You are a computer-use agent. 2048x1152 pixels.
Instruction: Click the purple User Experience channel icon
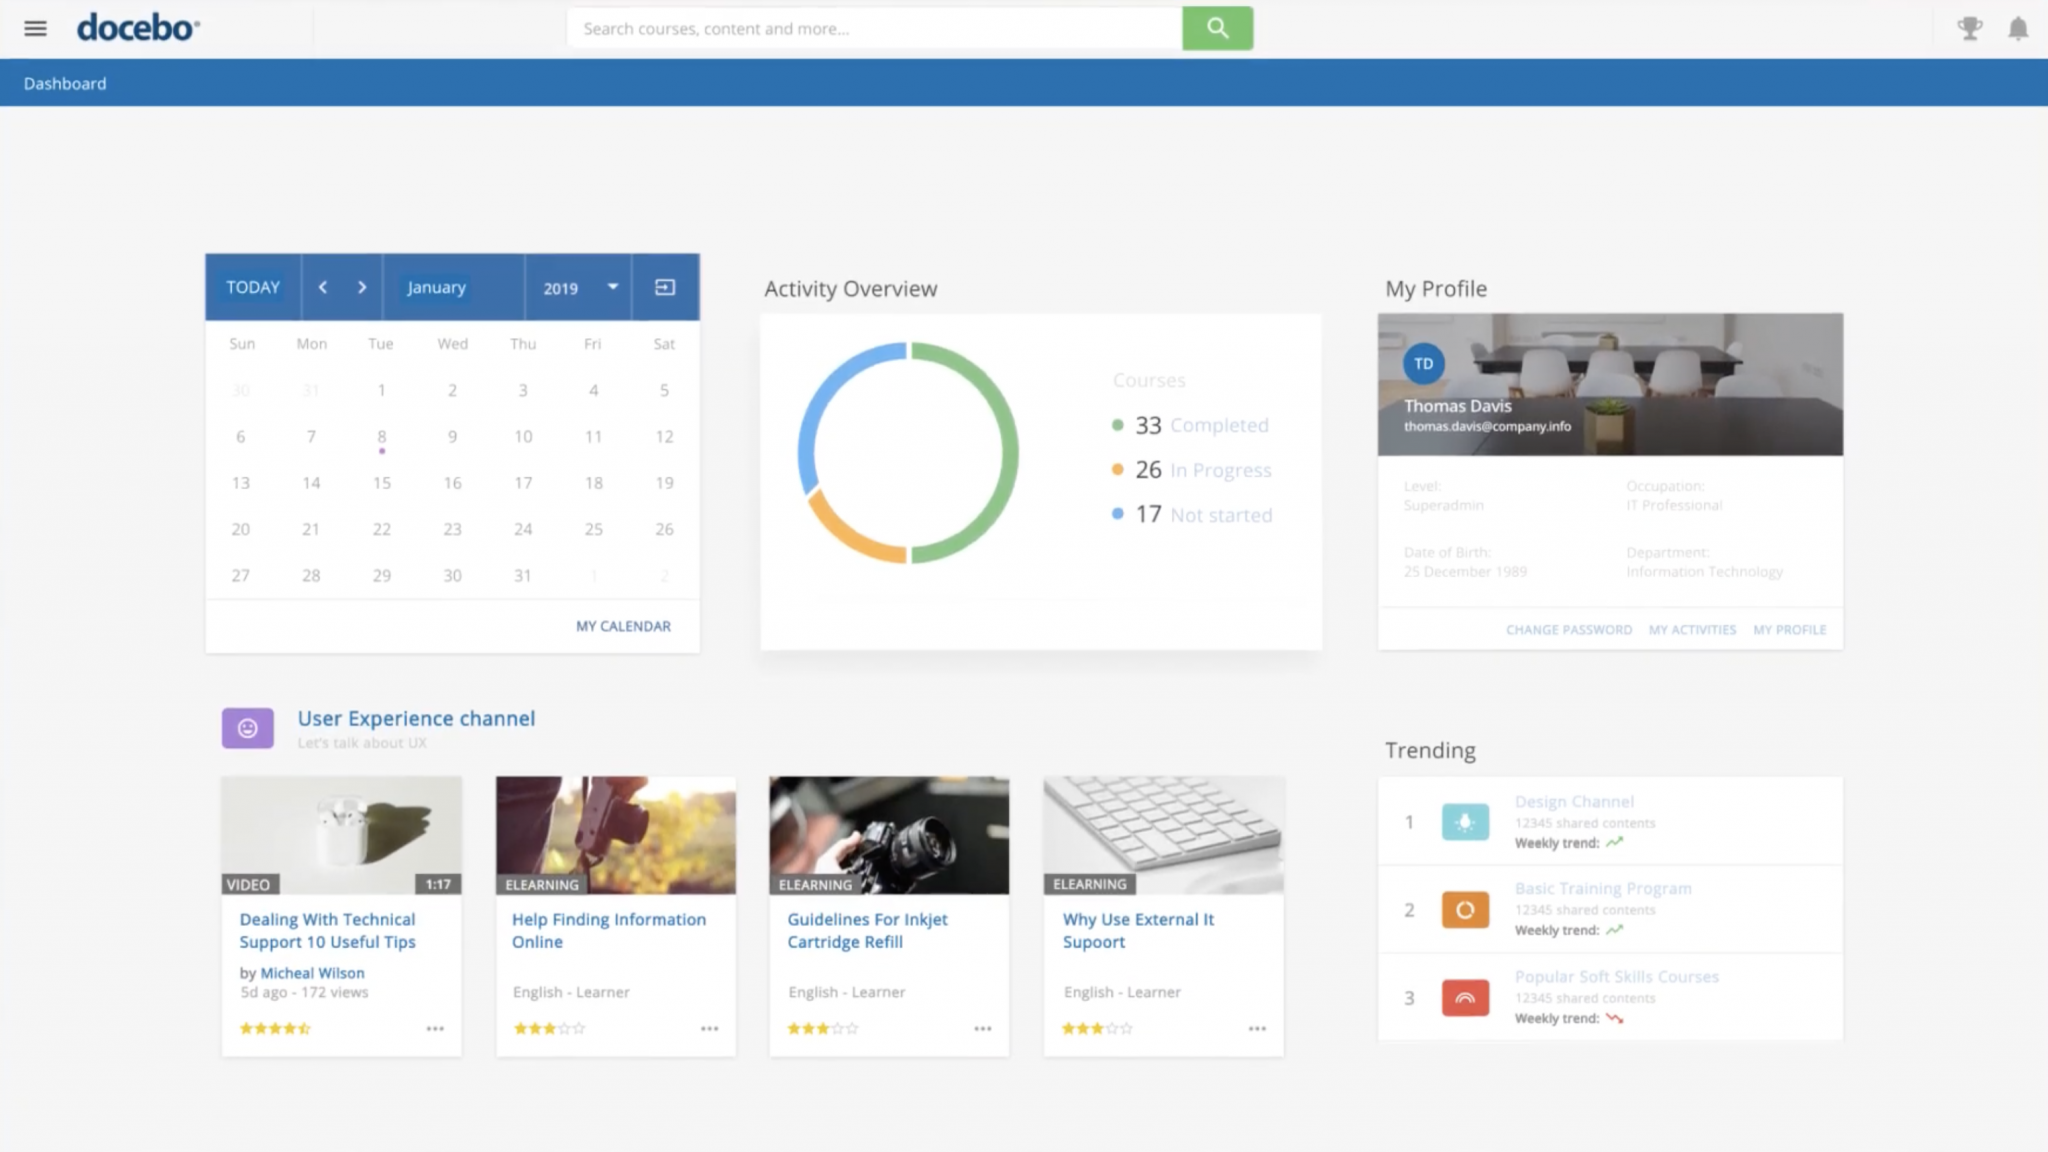[248, 728]
